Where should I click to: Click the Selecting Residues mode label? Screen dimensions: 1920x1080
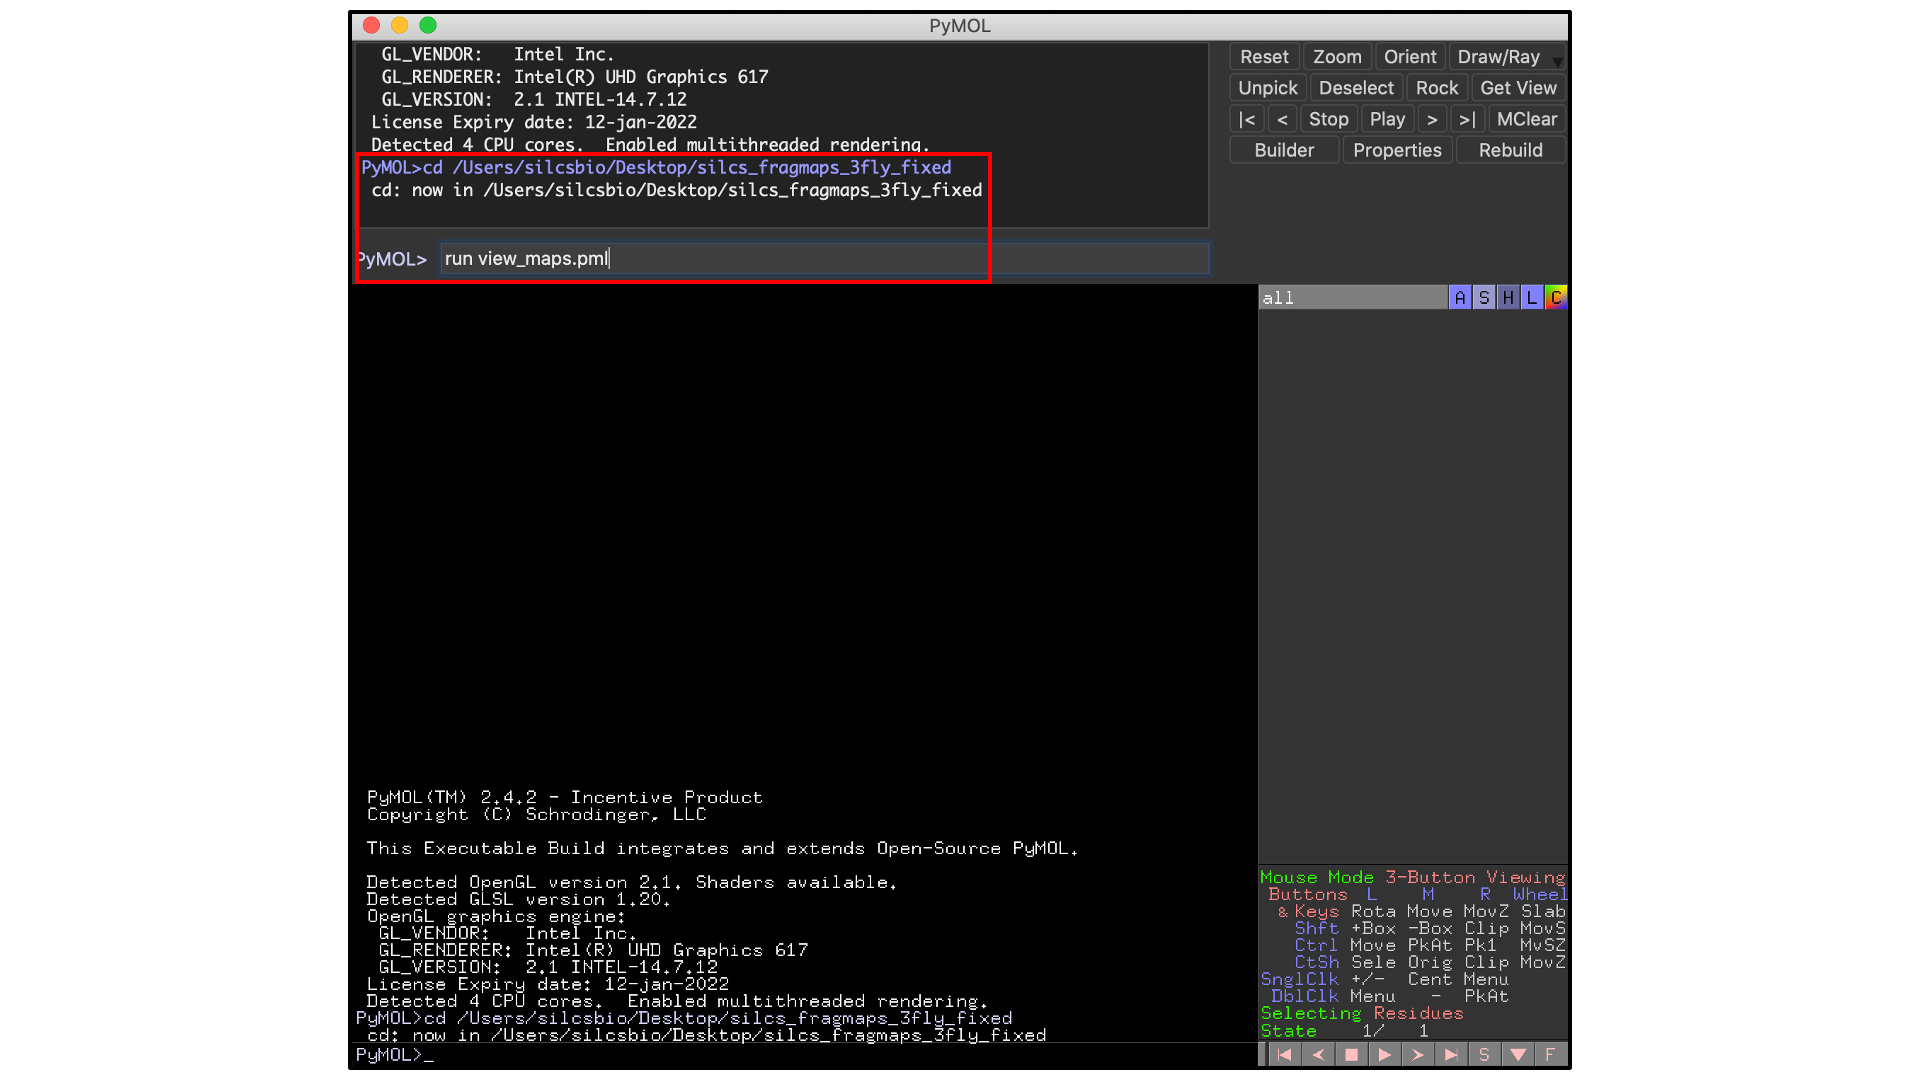click(1361, 1013)
